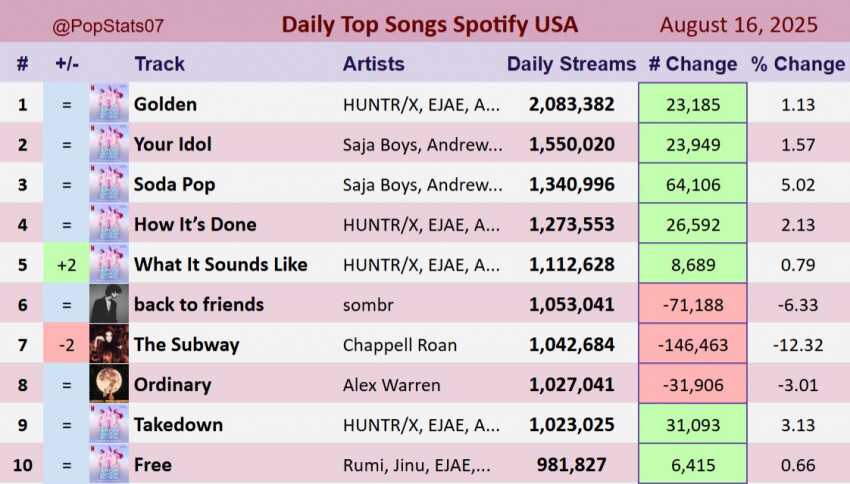Screen dimensions: 850x484
Task: Select the Soda Pop album thumbnail
Action: click(108, 184)
